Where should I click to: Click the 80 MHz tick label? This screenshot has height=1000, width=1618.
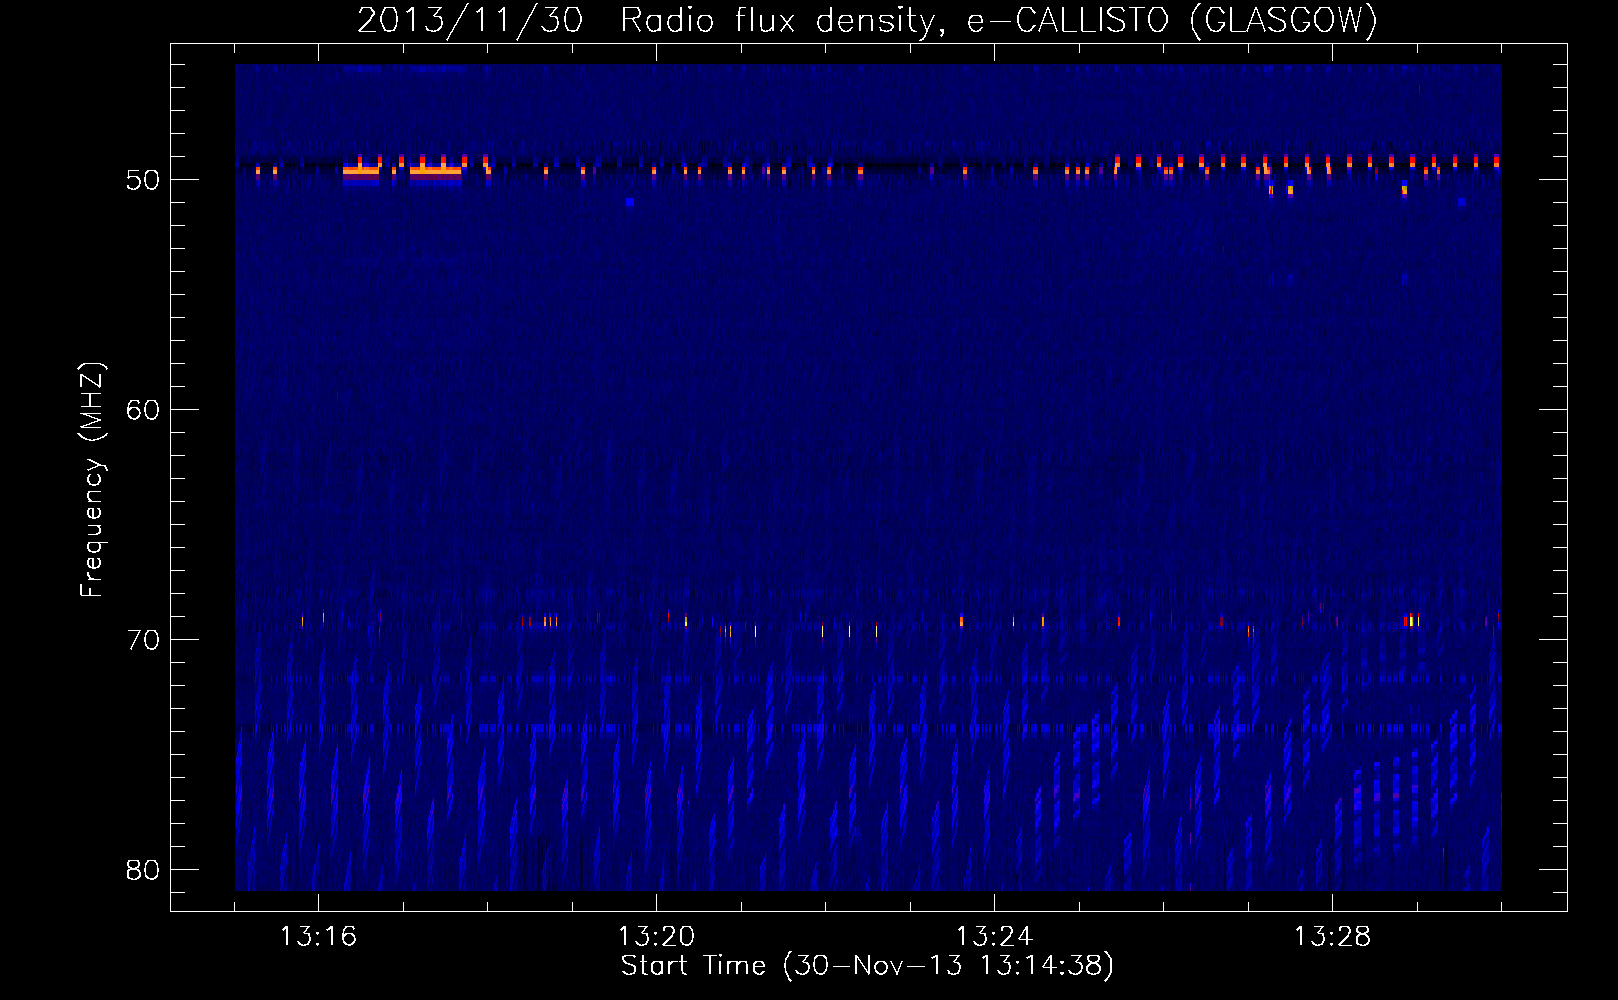(x=143, y=870)
